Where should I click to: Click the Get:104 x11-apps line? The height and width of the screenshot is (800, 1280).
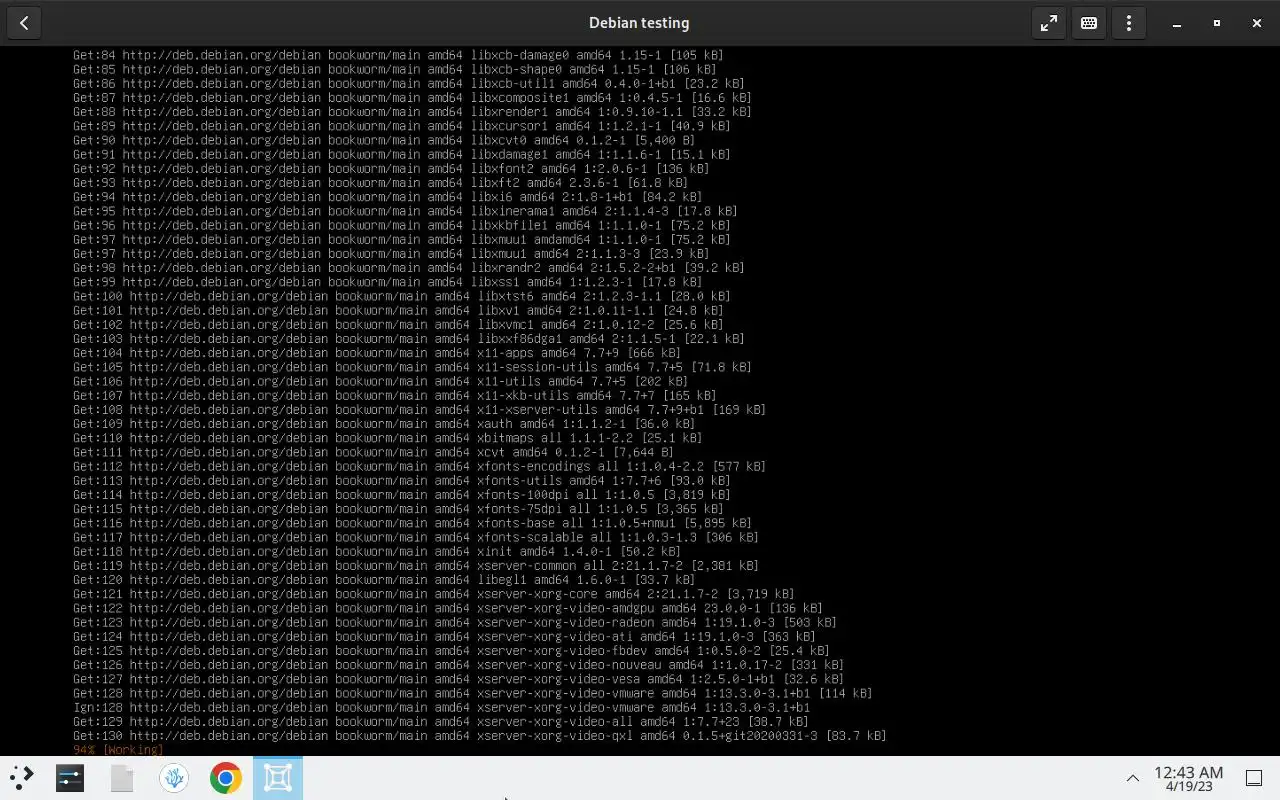[376, 353]
